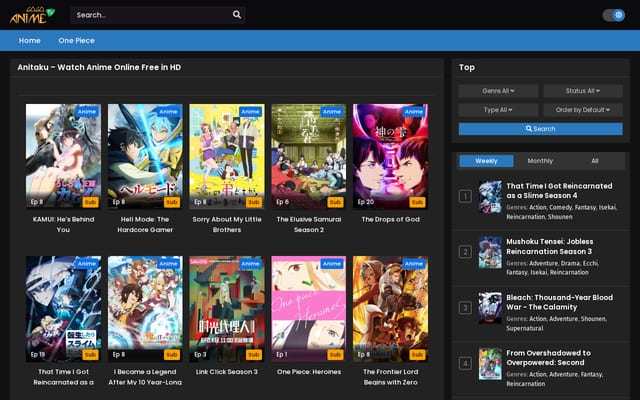640x400 pixels.
Task: Open The Drops of God poster
Action: tap(391, 156)
